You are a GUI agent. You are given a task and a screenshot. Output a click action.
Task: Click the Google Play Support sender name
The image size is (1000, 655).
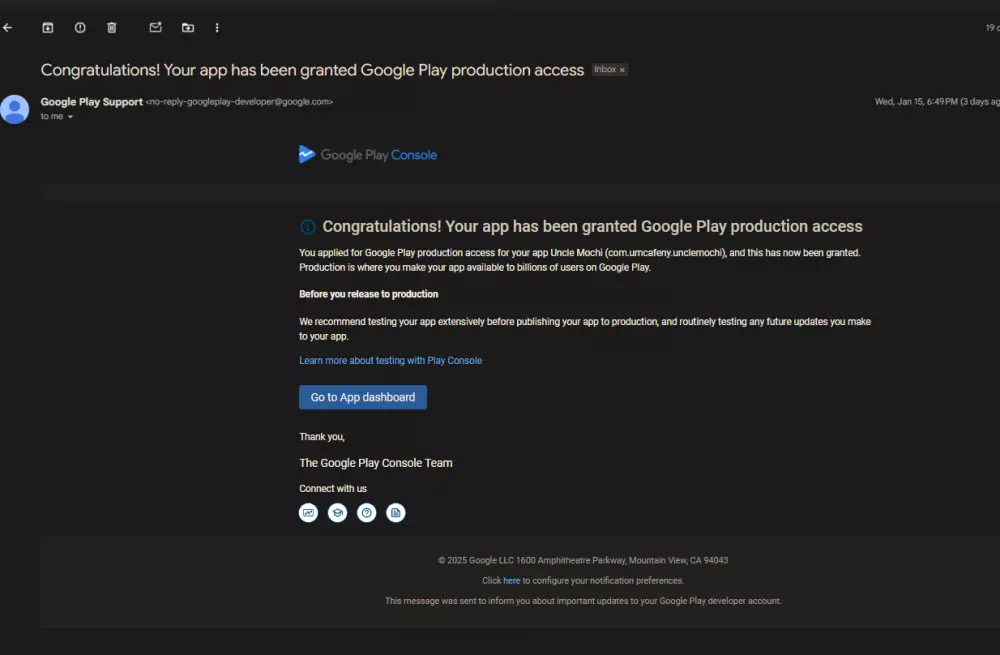point(91,102)
